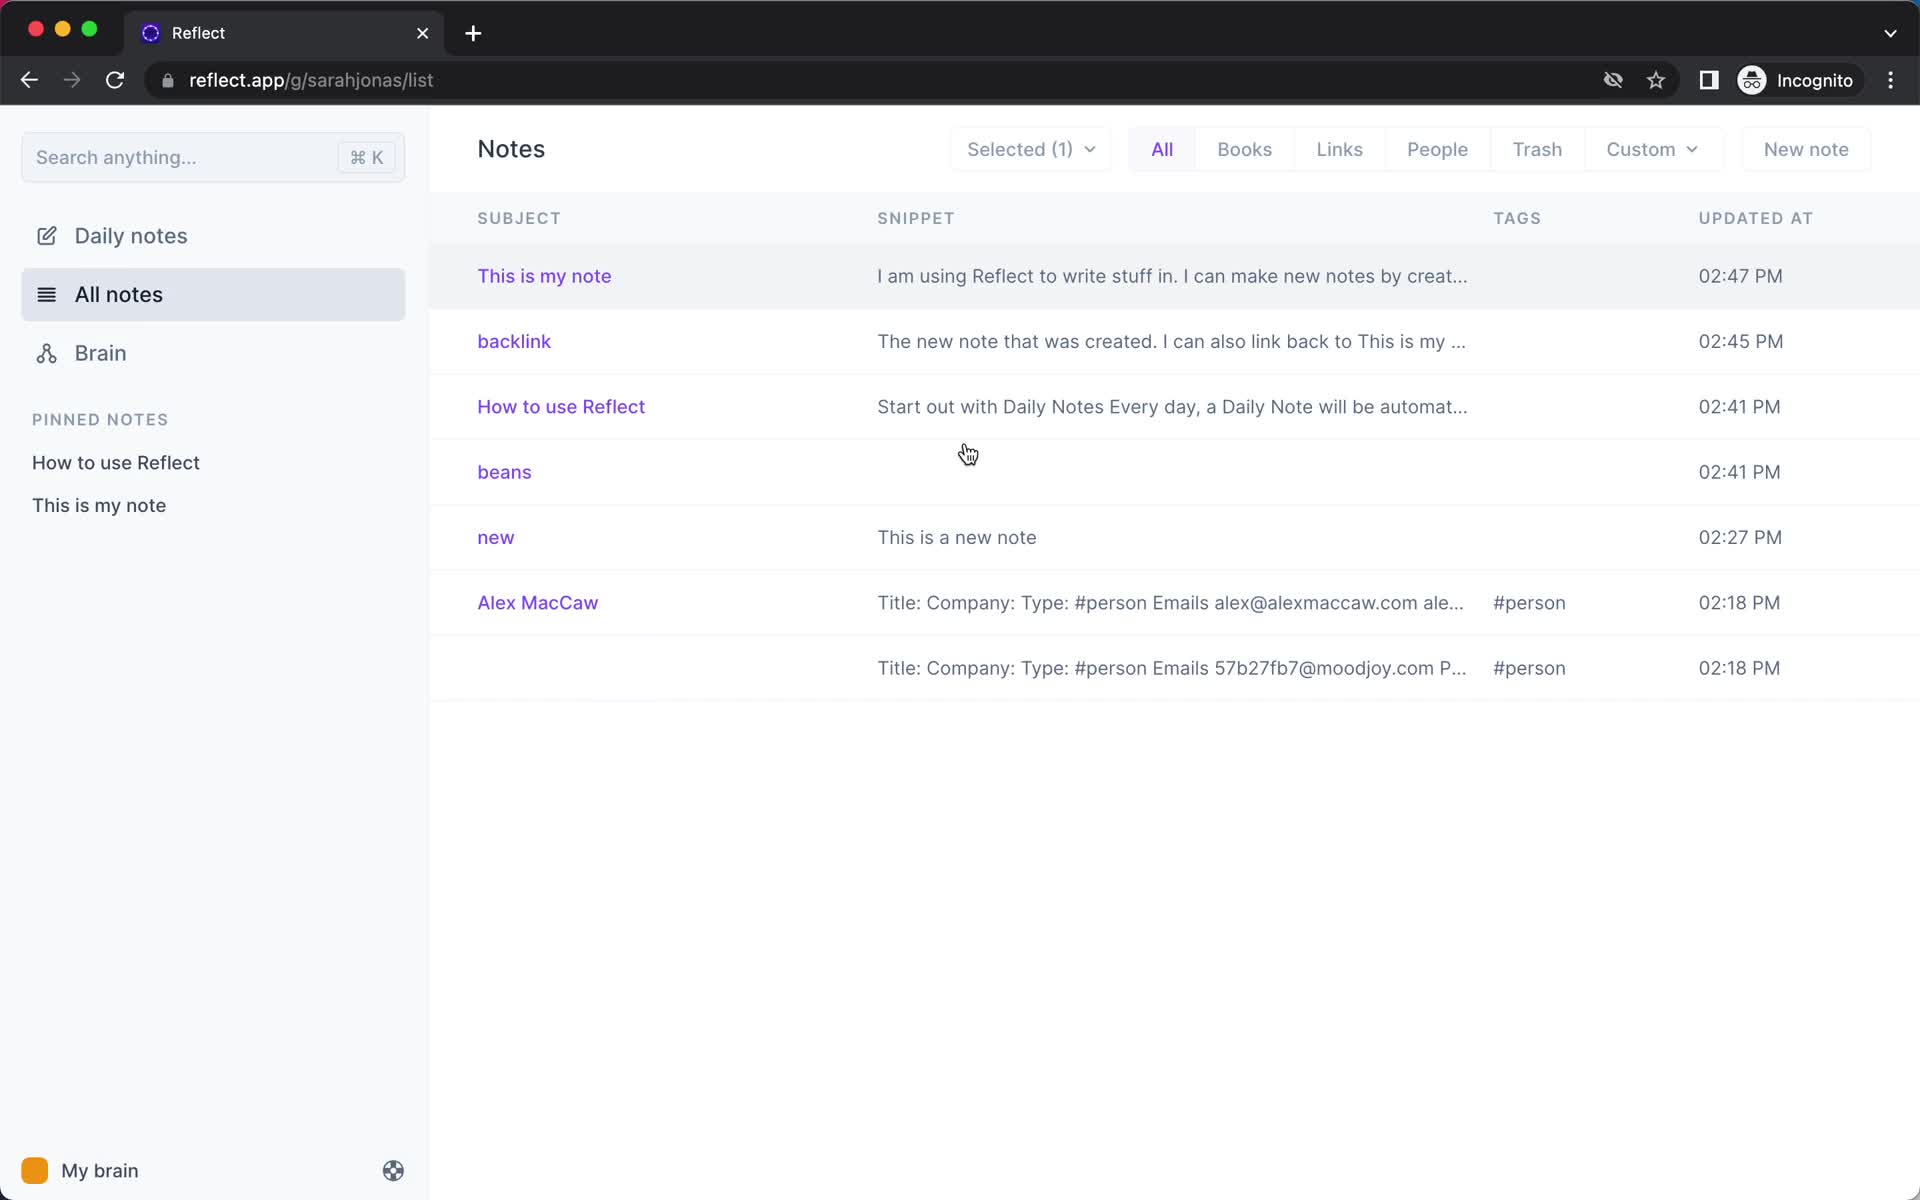Open the Alex MacCaw note
Screen dimensions: 1920x1200
(x=538, y=603)
